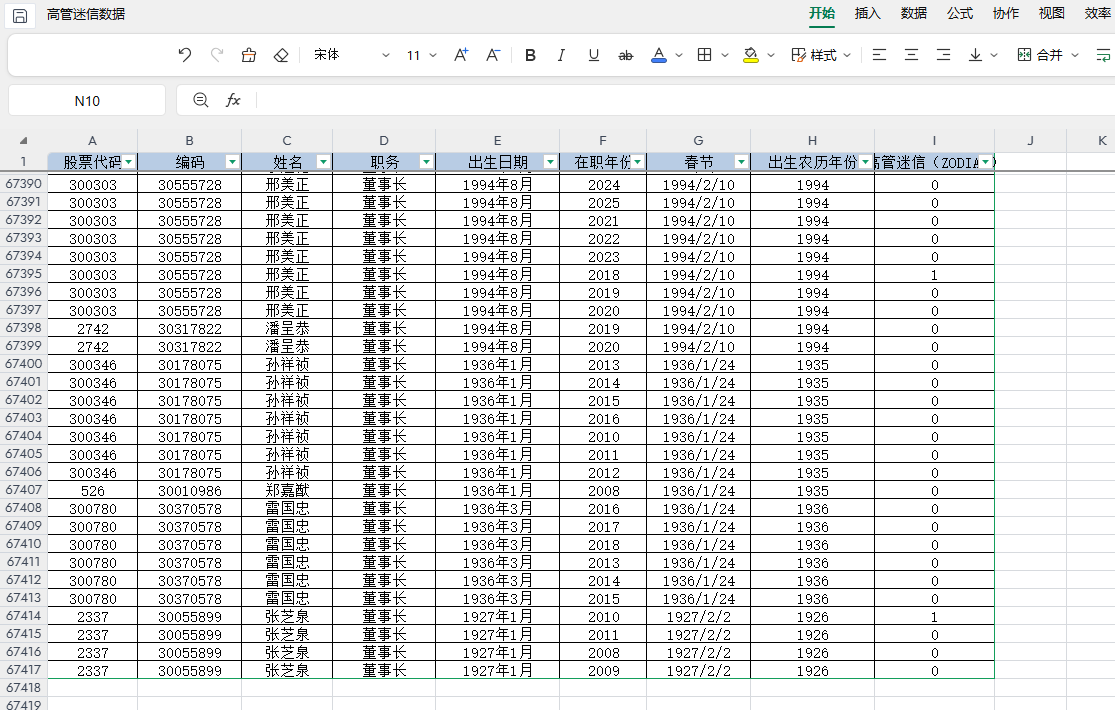Open filter dropdown on 姓名 column header
Screen dimensions: 1115x710
coord(323,162)
